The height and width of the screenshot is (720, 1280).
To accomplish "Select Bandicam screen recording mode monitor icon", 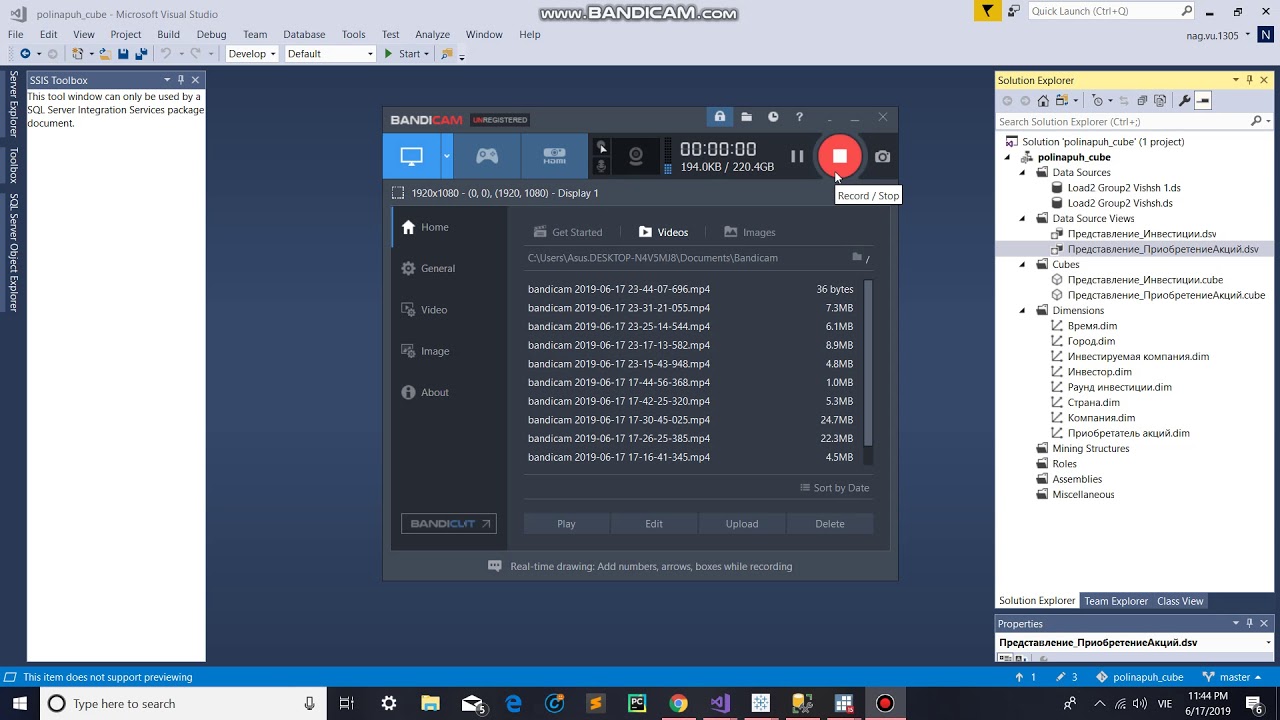I will tap(411, 156).
